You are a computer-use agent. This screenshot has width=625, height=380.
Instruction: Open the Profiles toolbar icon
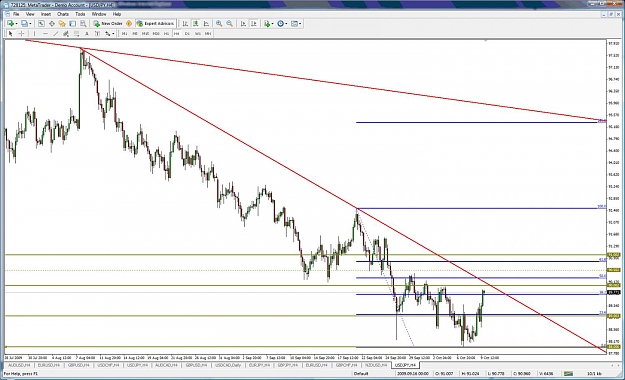coord(24,24)
